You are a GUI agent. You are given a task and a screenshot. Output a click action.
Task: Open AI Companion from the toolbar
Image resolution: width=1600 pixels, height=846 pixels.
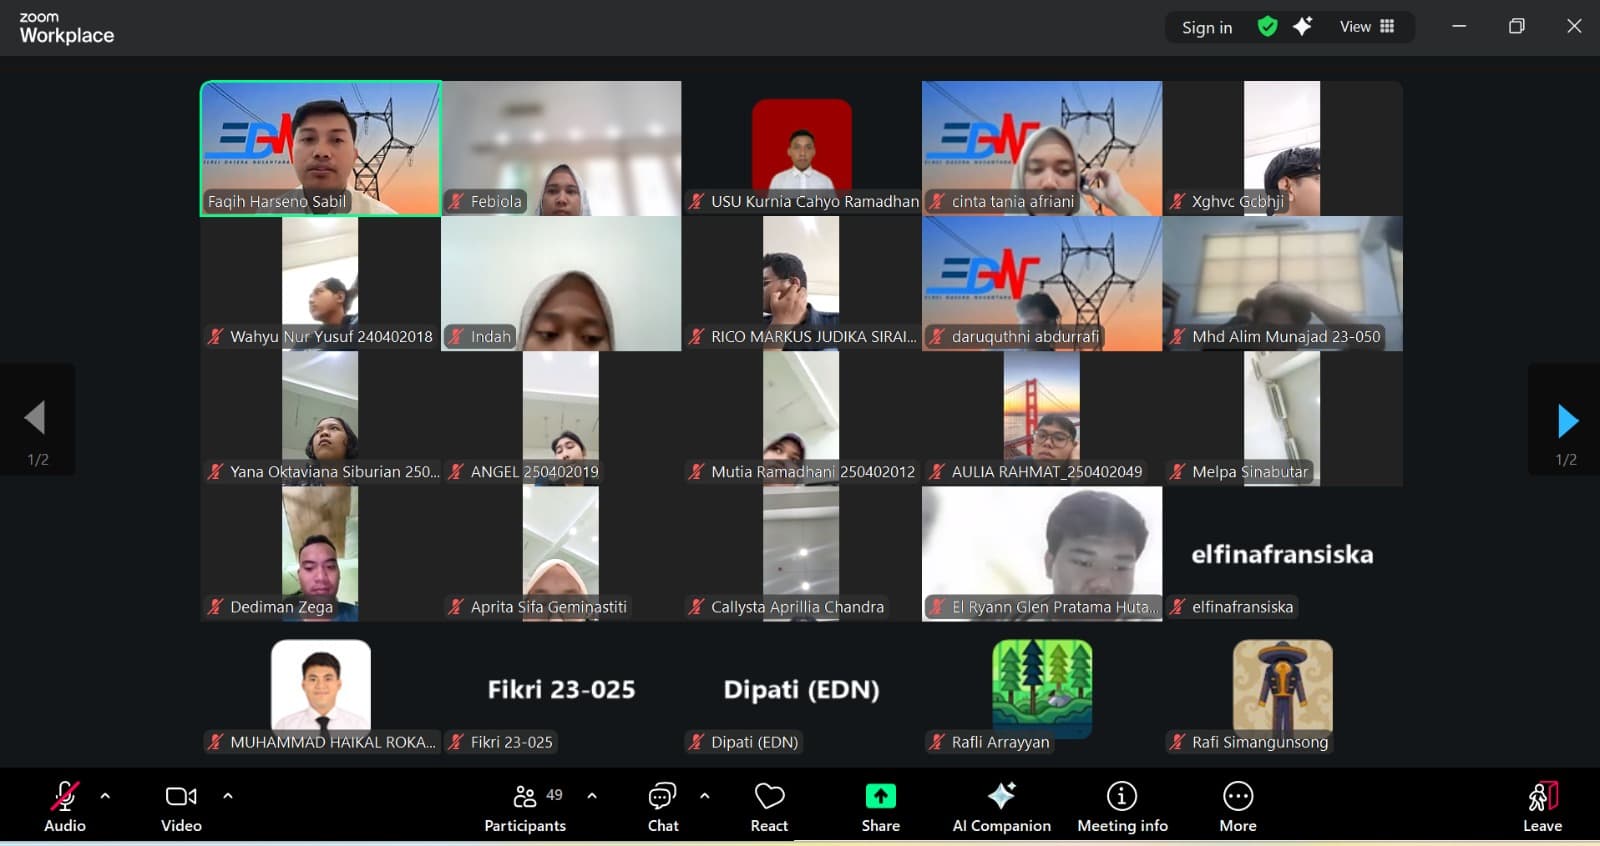pyautogui.click(x=1001, y=807)
